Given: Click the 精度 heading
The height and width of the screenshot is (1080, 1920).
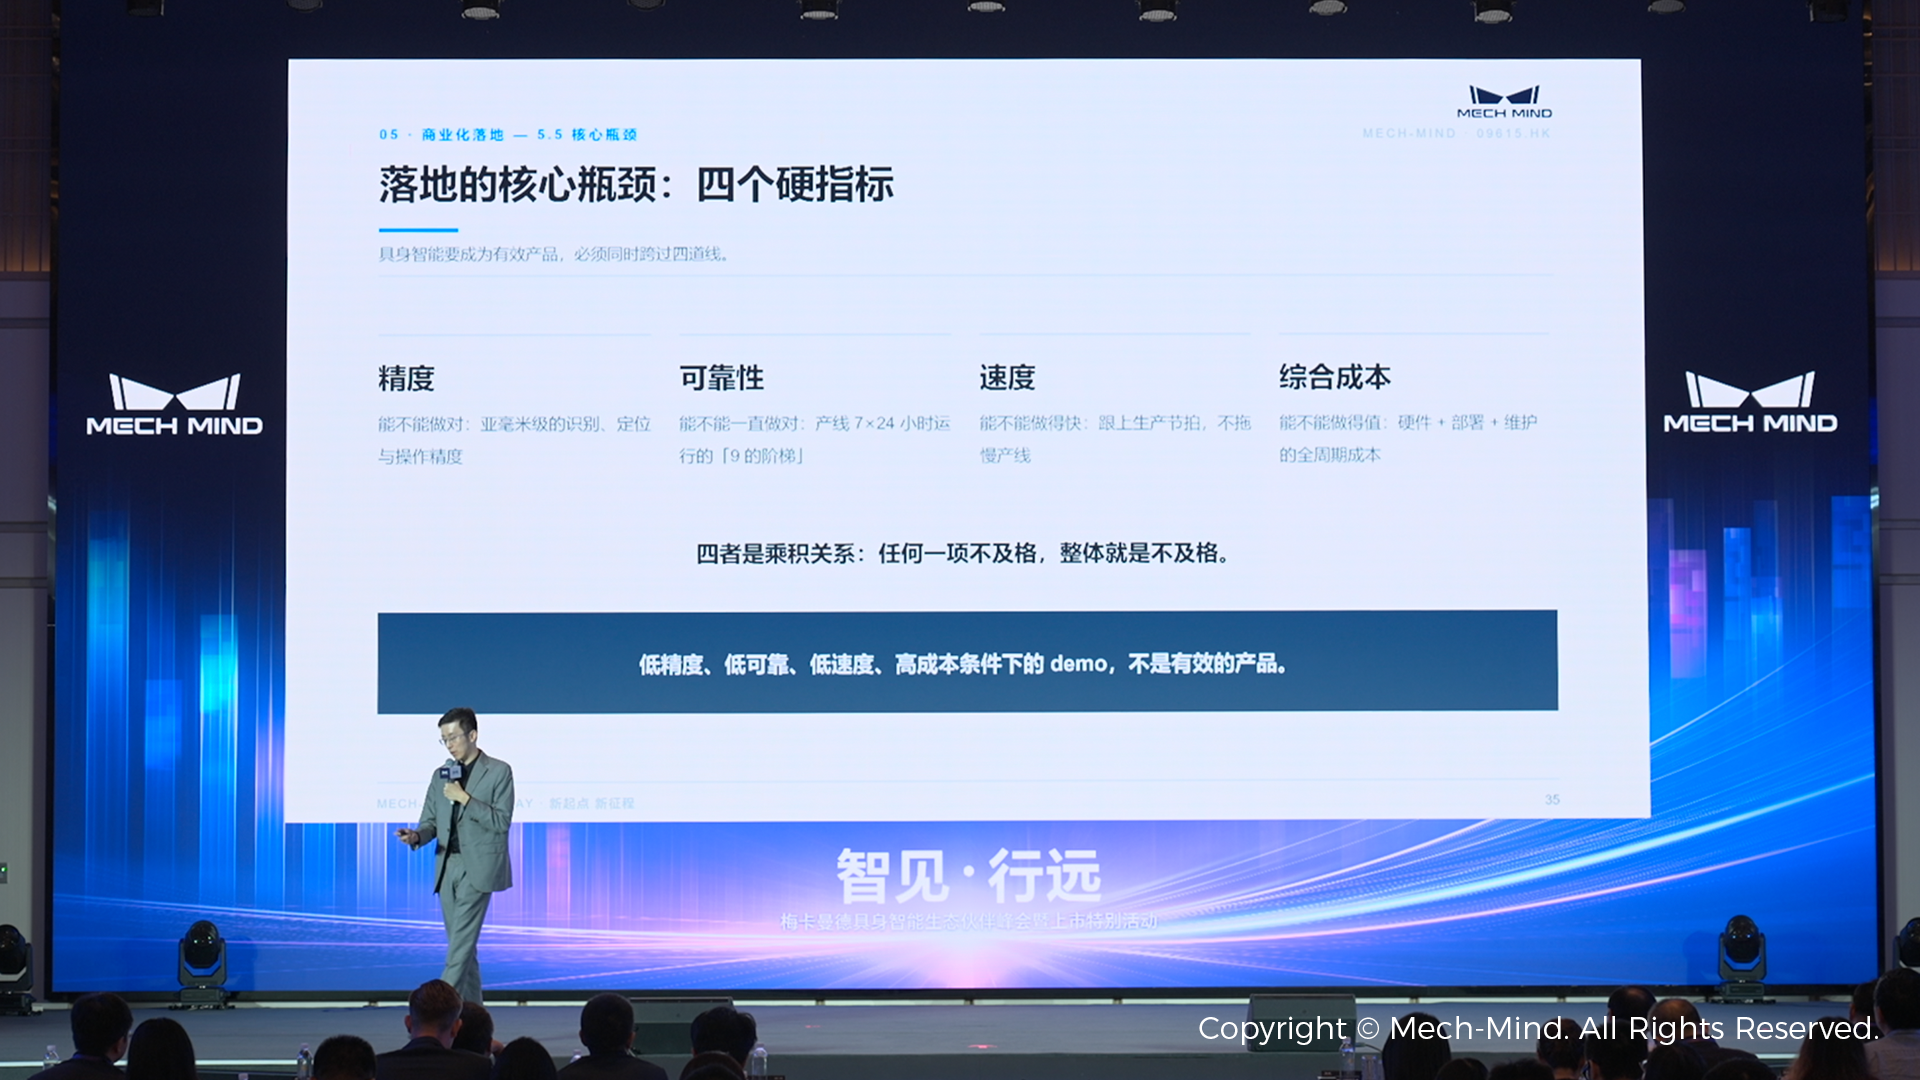Looking at the screenshot, I should 406,379.
